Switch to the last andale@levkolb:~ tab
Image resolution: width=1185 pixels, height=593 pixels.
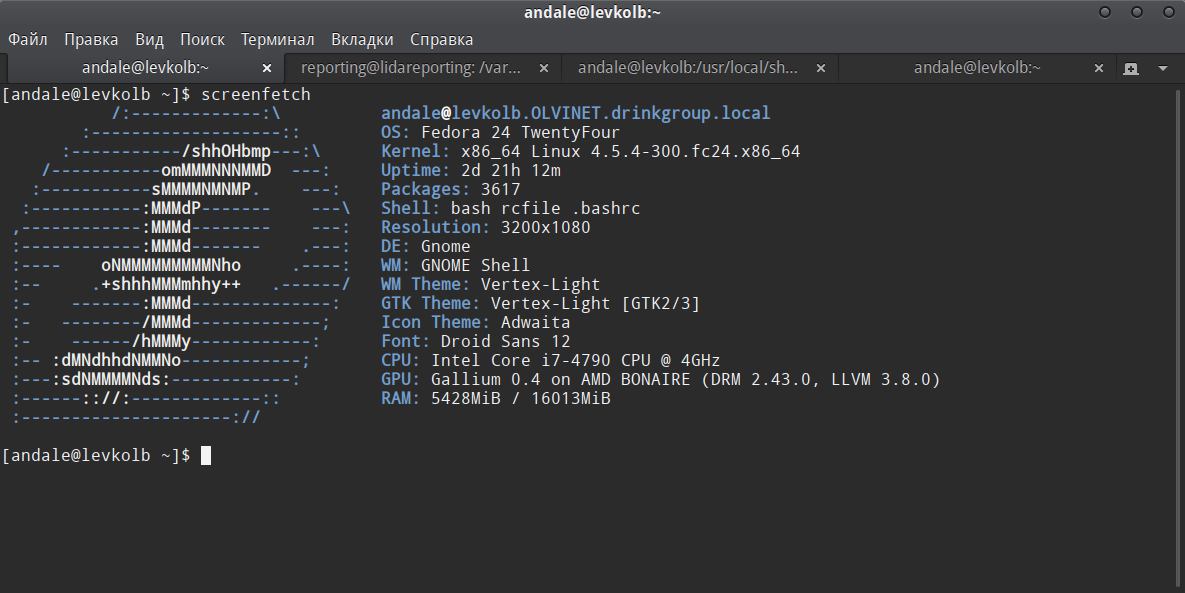(977, 68)
